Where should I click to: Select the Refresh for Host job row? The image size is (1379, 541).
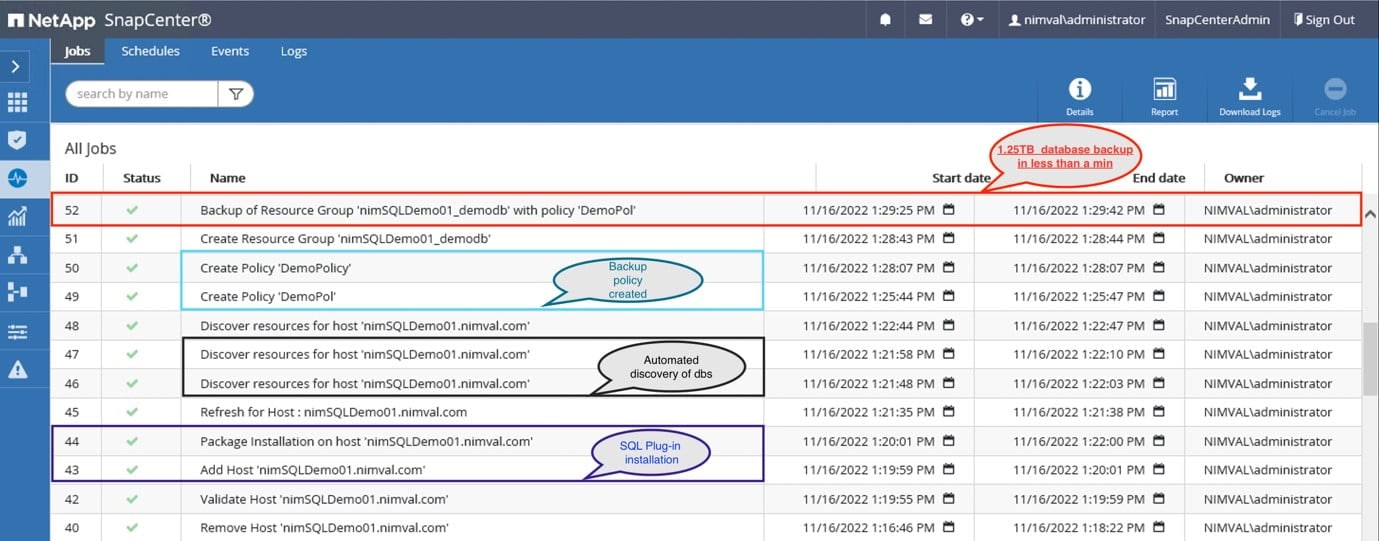click(706, 412)
